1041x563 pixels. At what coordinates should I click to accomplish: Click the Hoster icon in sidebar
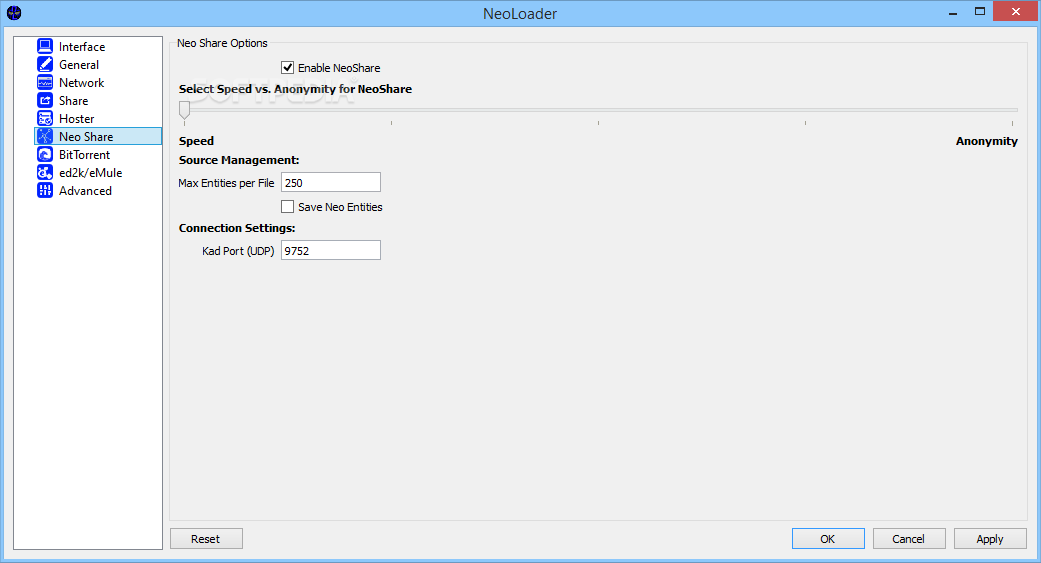[x=44, y=118]
